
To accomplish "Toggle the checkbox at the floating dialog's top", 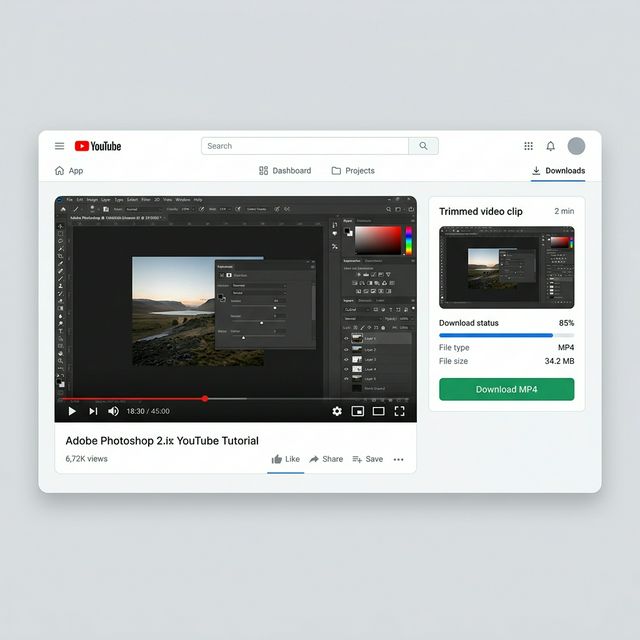I will point(222,275).
